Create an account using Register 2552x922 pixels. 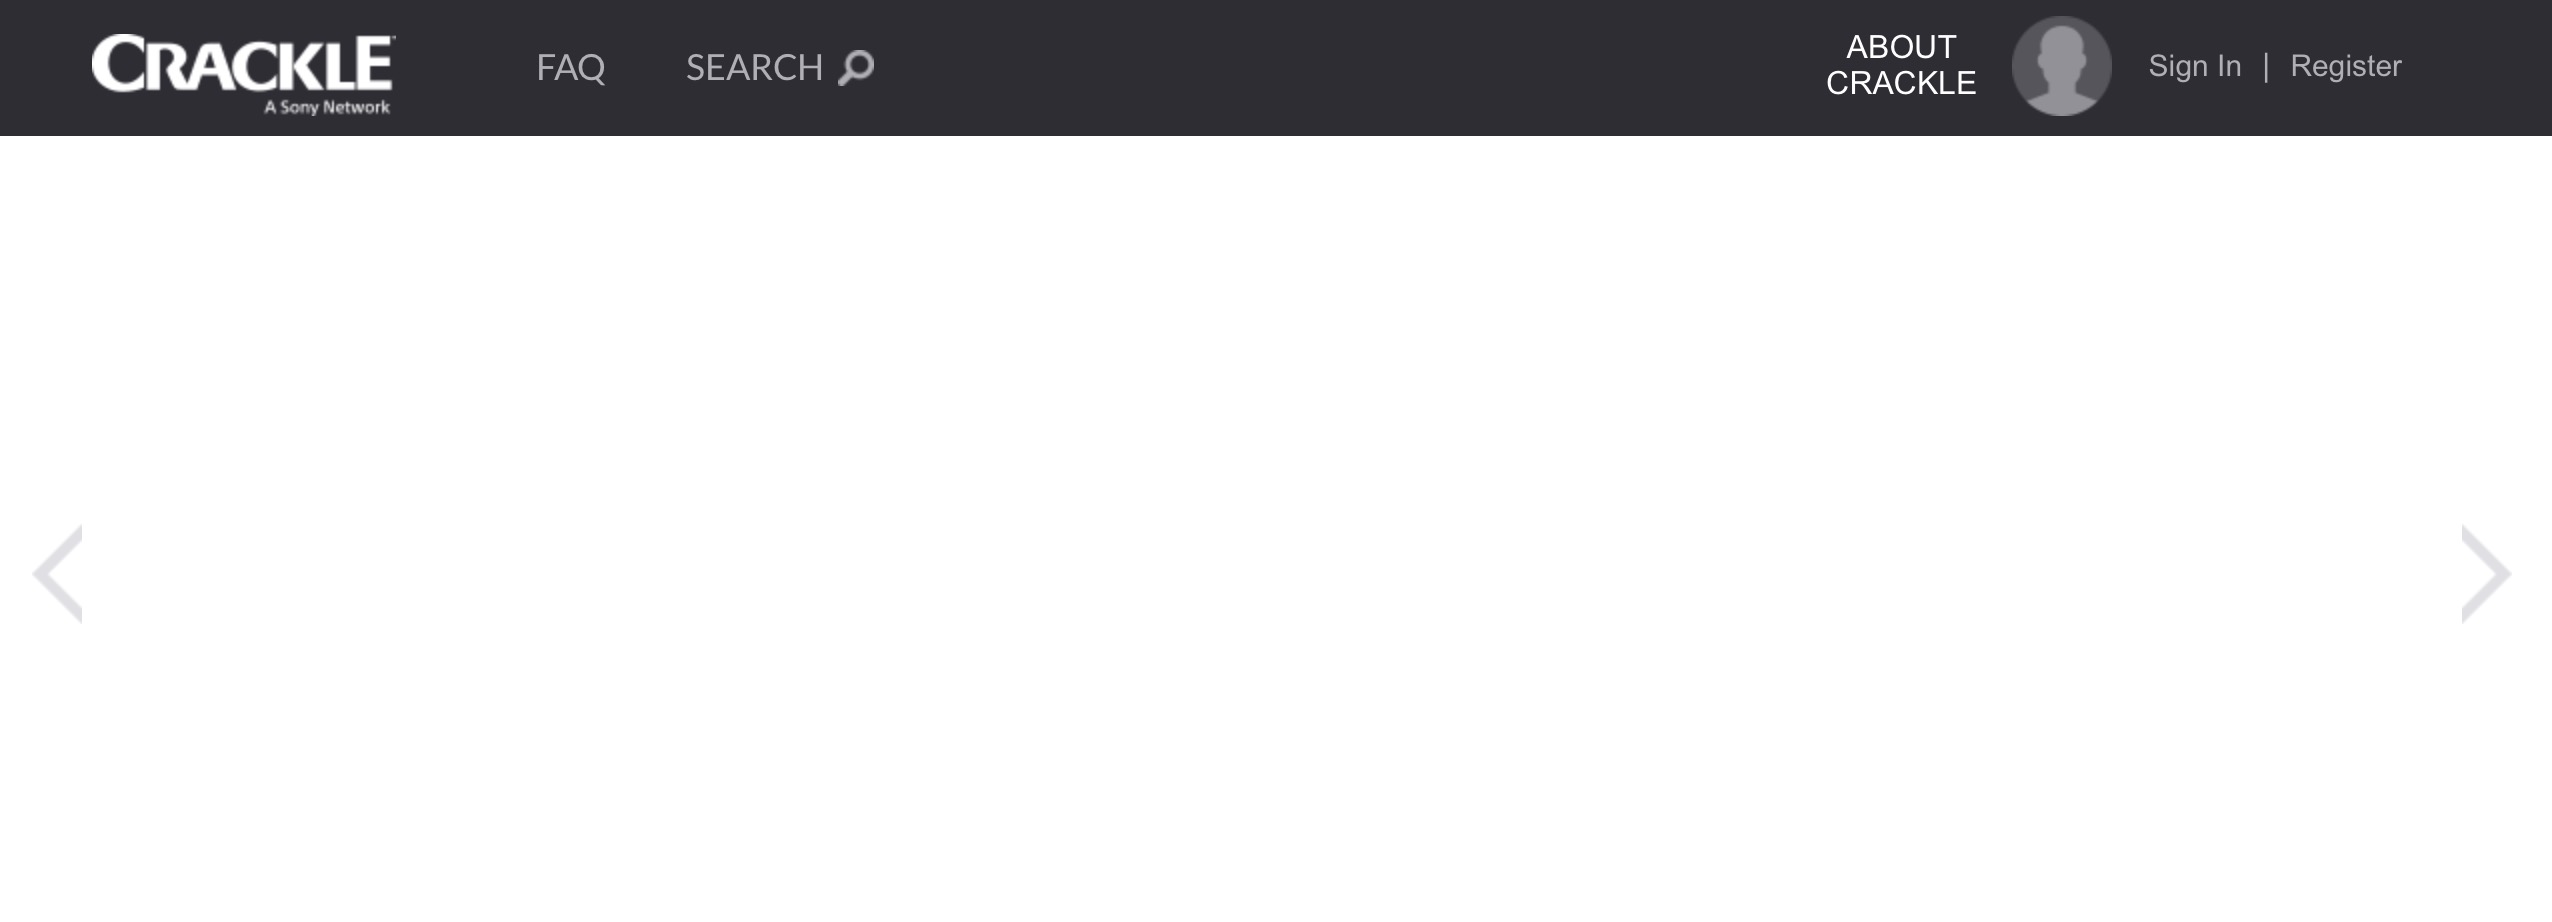pos(2346,66)
